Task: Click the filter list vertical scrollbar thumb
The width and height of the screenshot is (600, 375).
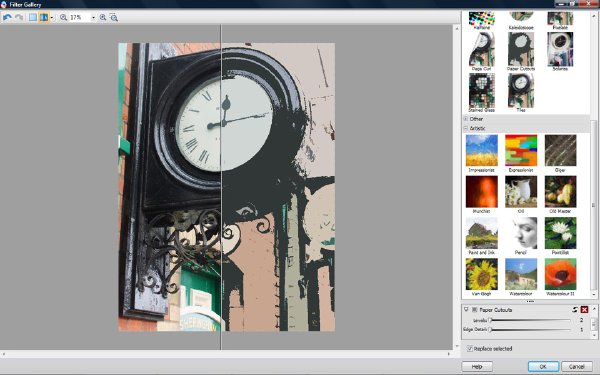Action: (594, 205)
